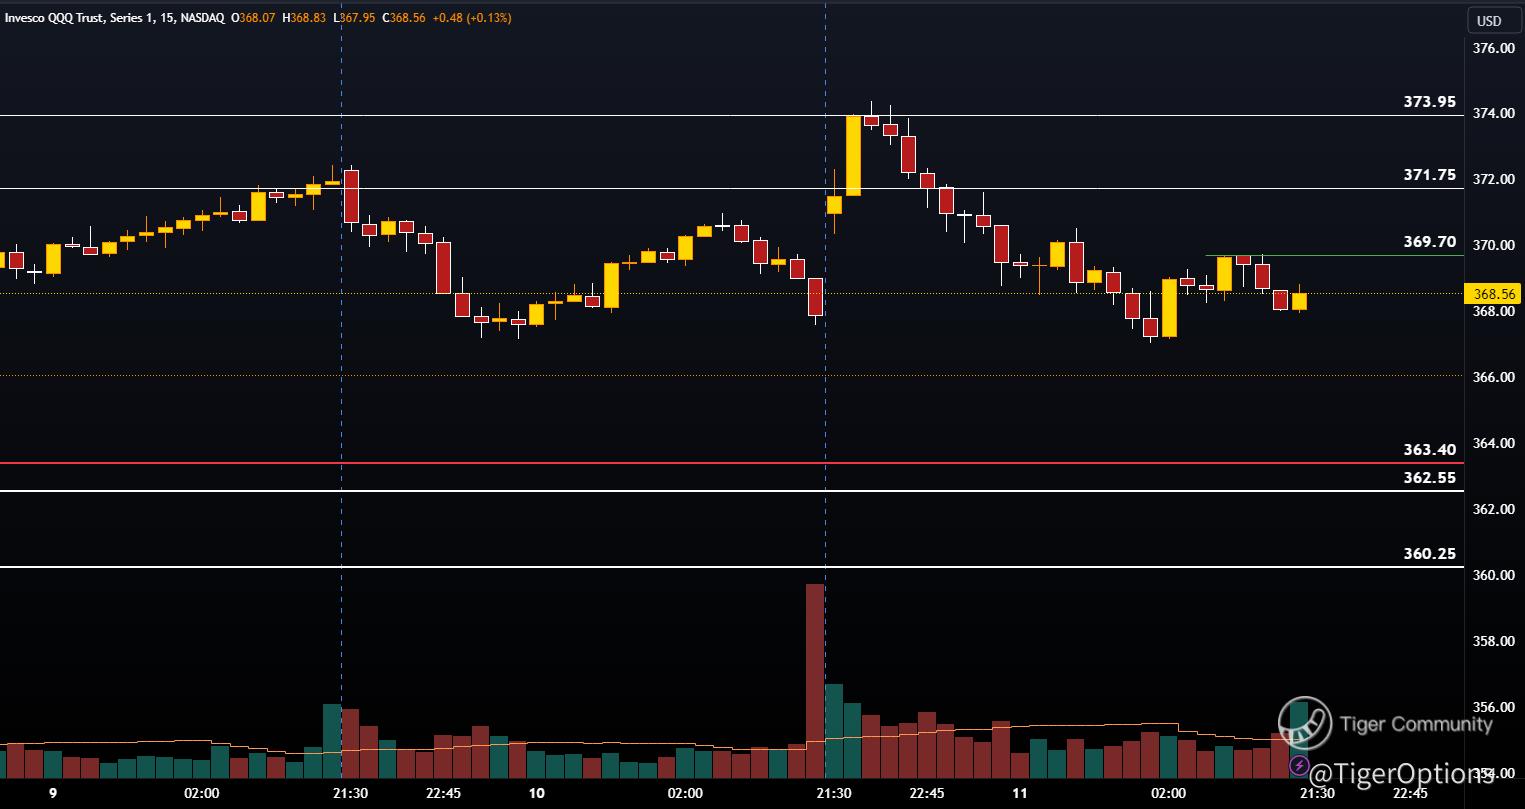
Task: Select the short green line at 369.70
Action: pos(1335,256)
